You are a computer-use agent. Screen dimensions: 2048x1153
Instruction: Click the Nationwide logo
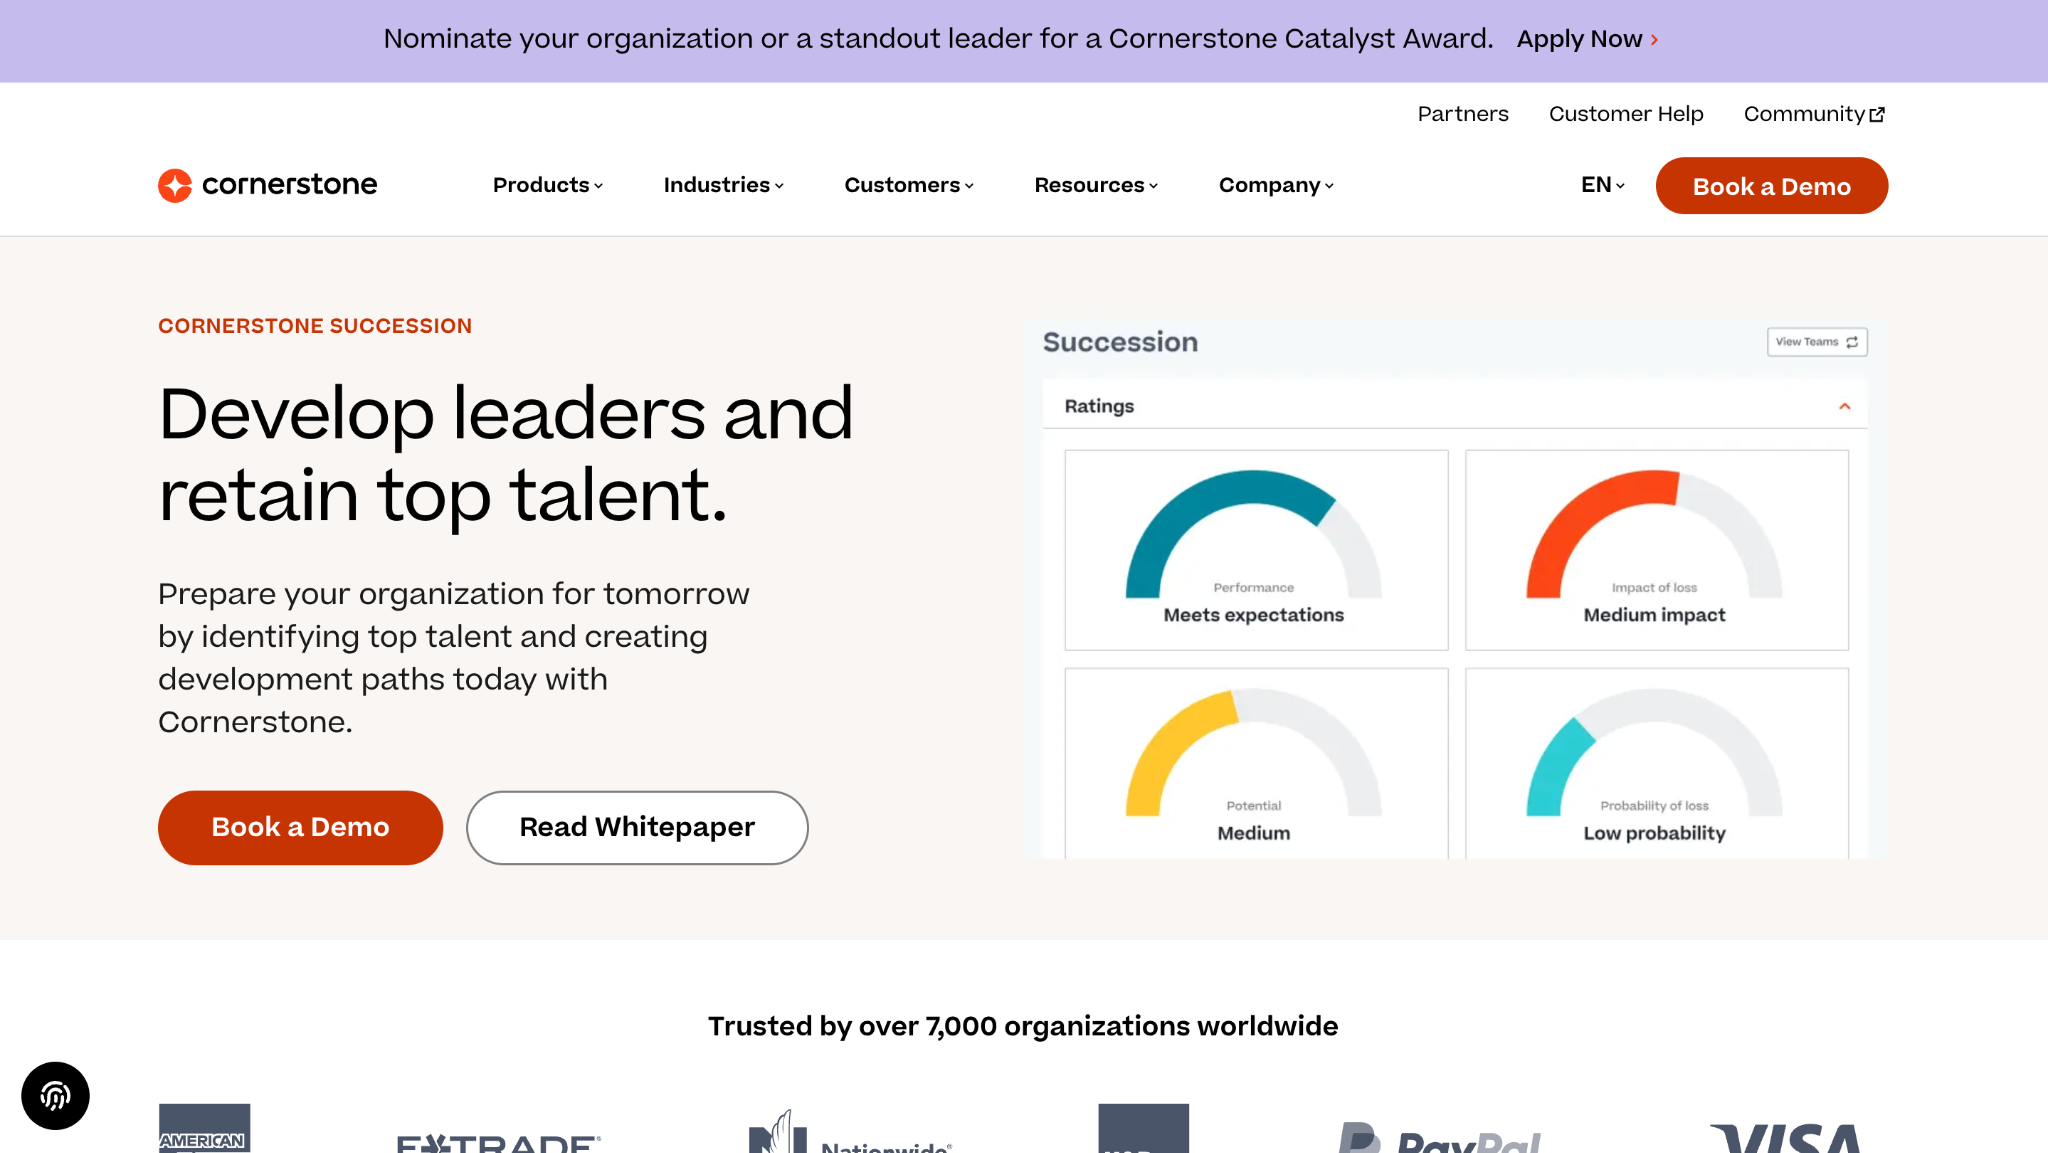(x=851, y=1131)
